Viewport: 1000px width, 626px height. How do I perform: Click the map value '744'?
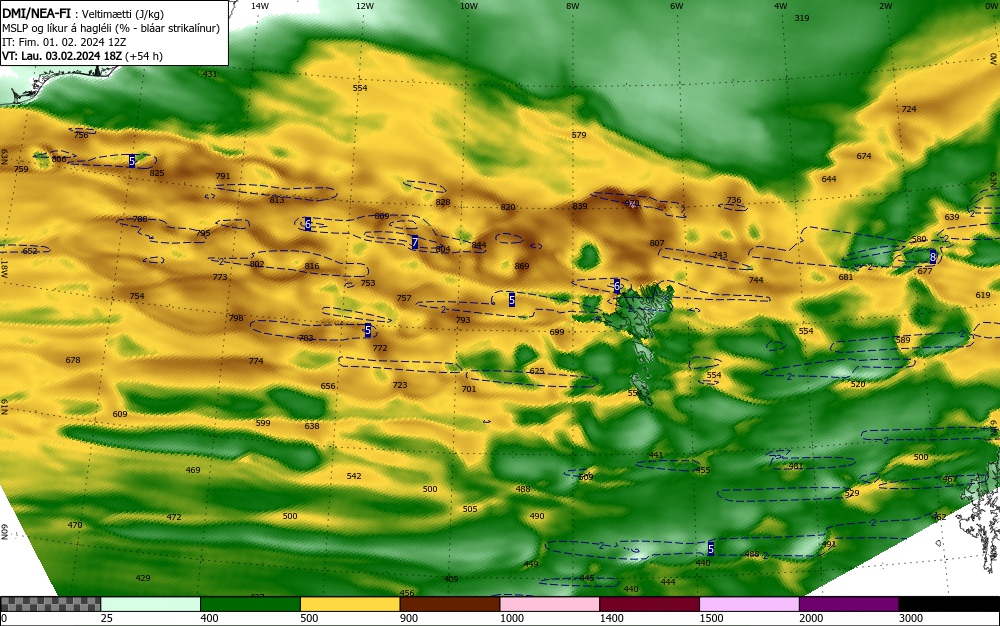click(x=756, y=280)
